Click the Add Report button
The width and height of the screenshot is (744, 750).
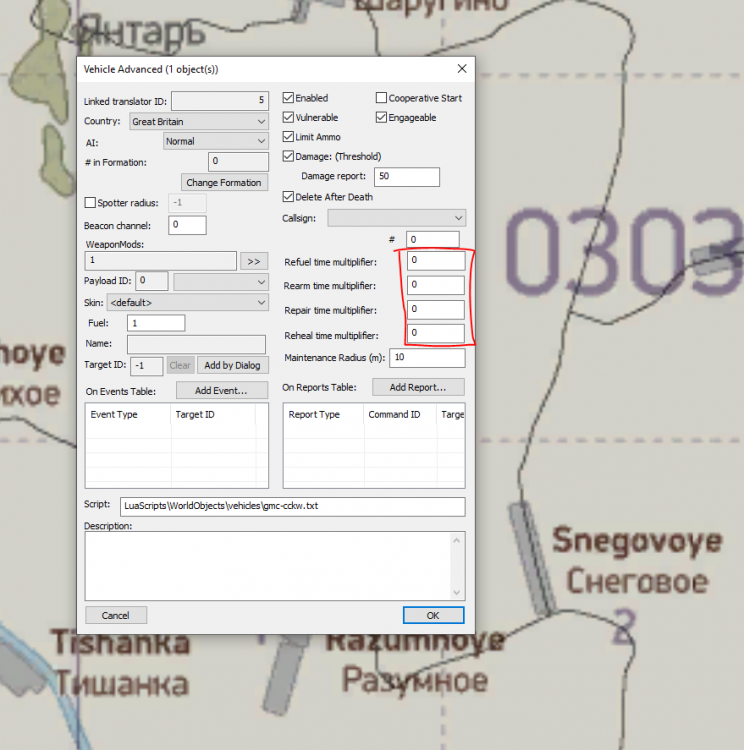[x=418, y=387]
